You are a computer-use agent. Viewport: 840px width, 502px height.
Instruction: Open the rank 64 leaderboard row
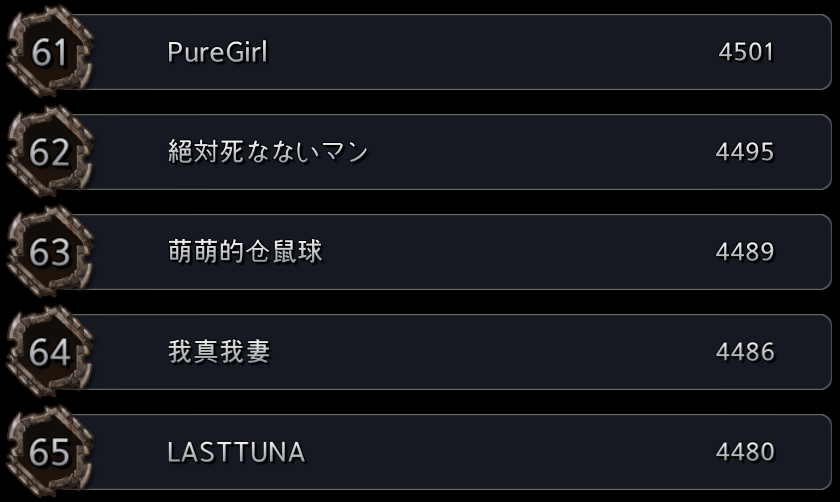pos(419,352)
